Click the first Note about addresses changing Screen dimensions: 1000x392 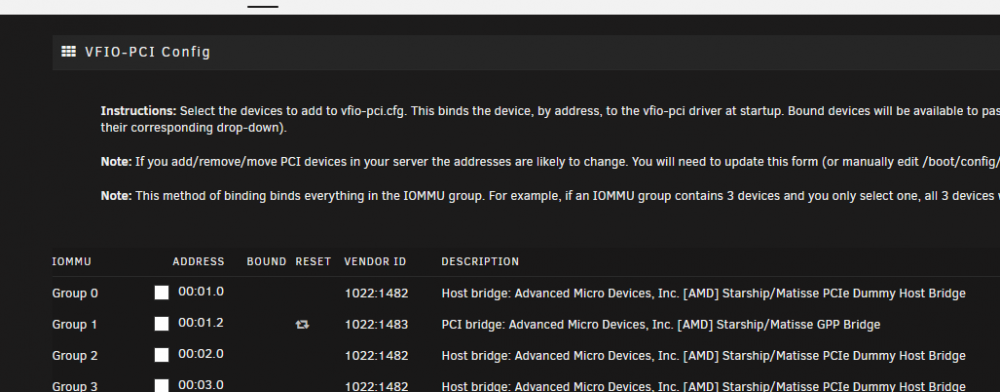pyautogui.click(x=550, y=162)
